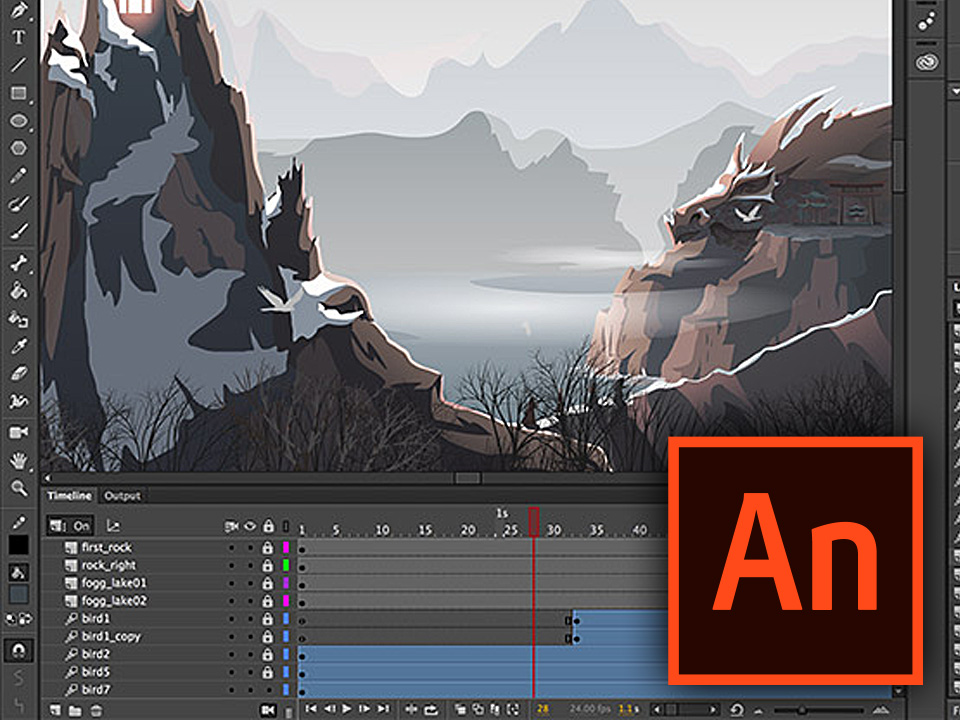Select the Pencil tool

(19, 176)
